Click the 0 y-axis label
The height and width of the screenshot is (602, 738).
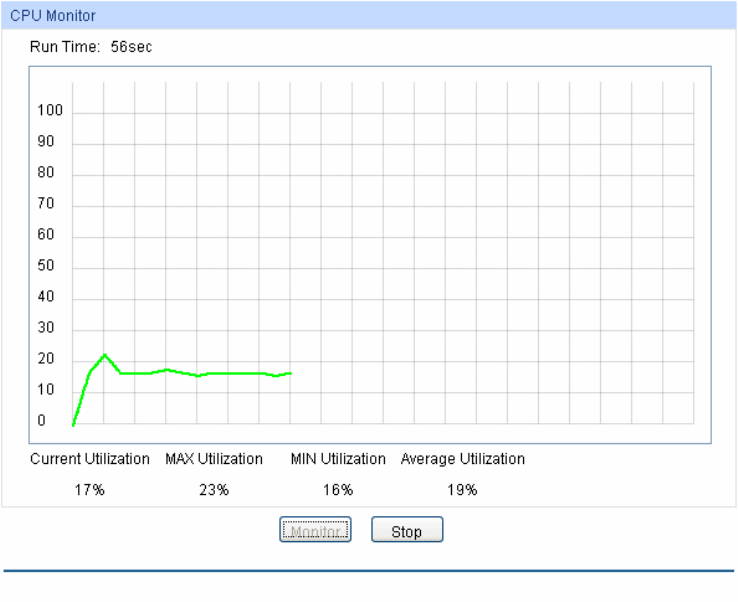click(x=41, y=420)
